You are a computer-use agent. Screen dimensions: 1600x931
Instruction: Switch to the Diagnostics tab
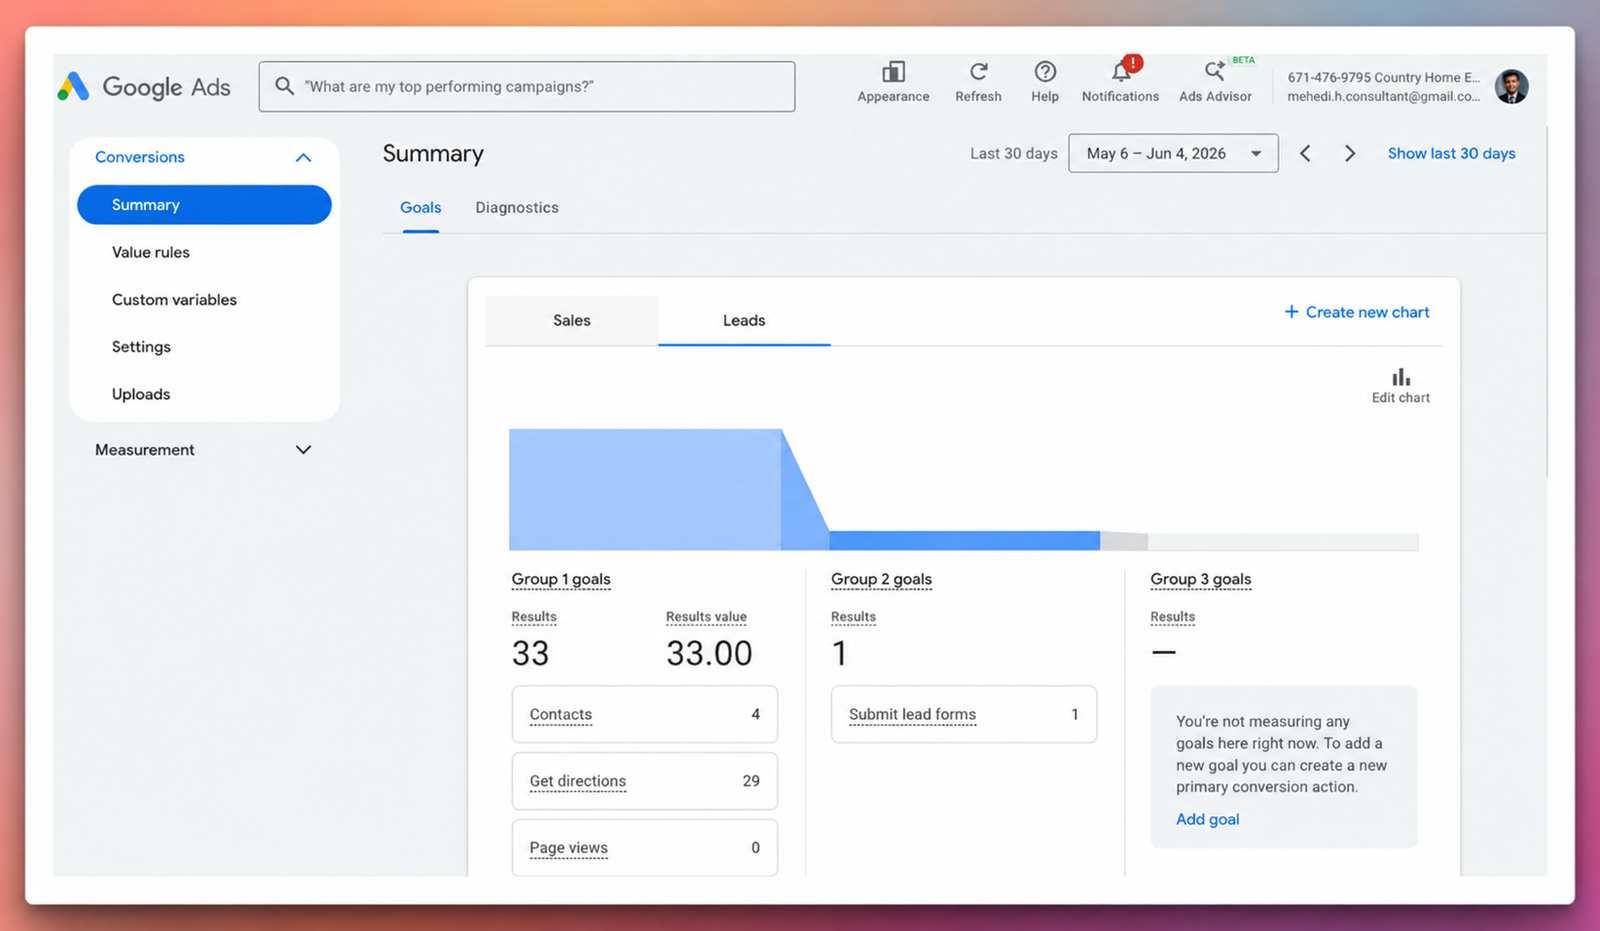(x=517, y=208)
